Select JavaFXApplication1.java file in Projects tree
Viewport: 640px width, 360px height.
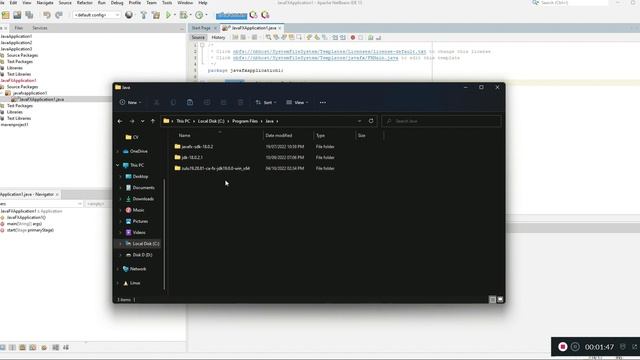tap(41, 99)
